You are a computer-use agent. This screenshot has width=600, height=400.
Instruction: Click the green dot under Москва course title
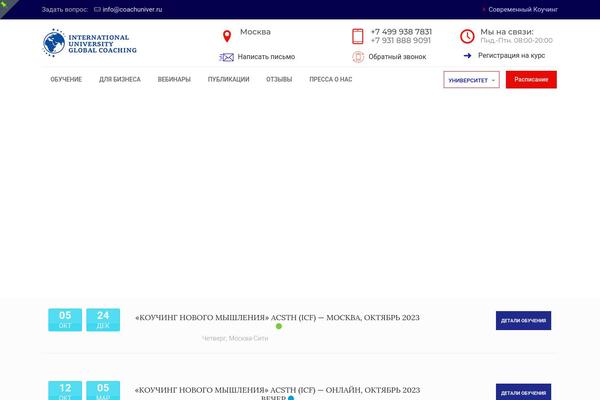279,326
